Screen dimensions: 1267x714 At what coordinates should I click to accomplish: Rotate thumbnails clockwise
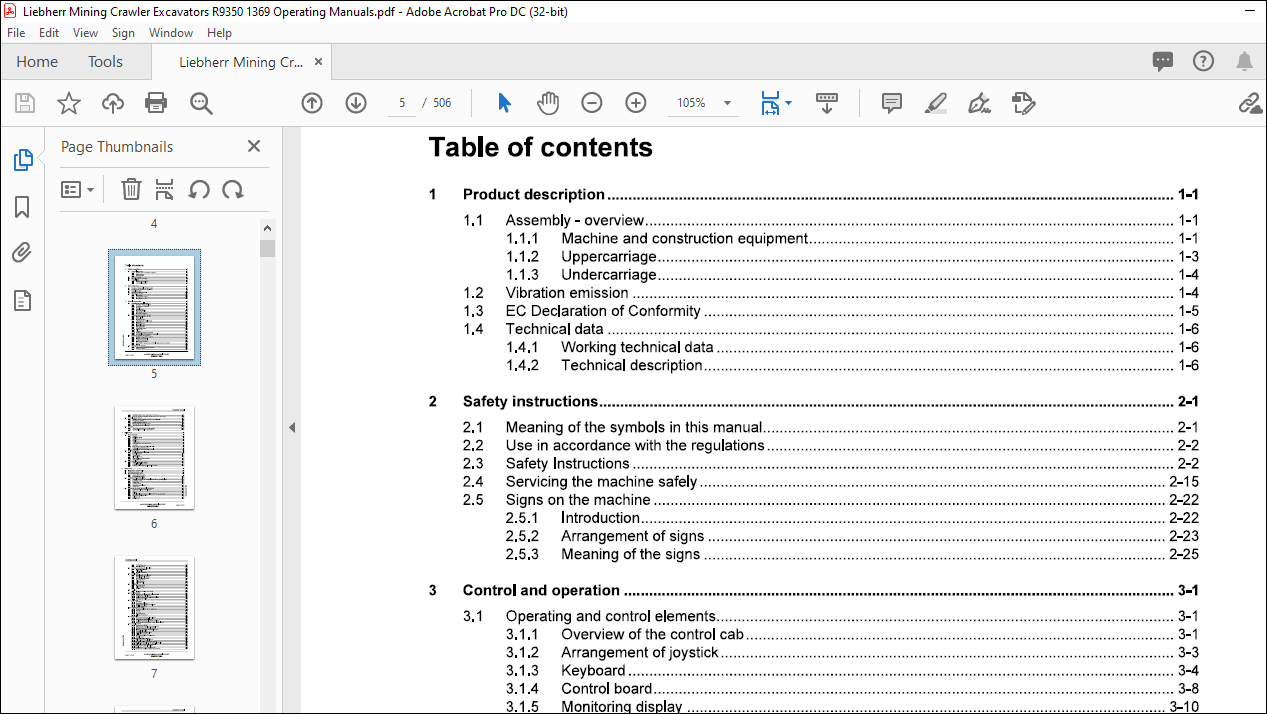[x=233, y=189]
